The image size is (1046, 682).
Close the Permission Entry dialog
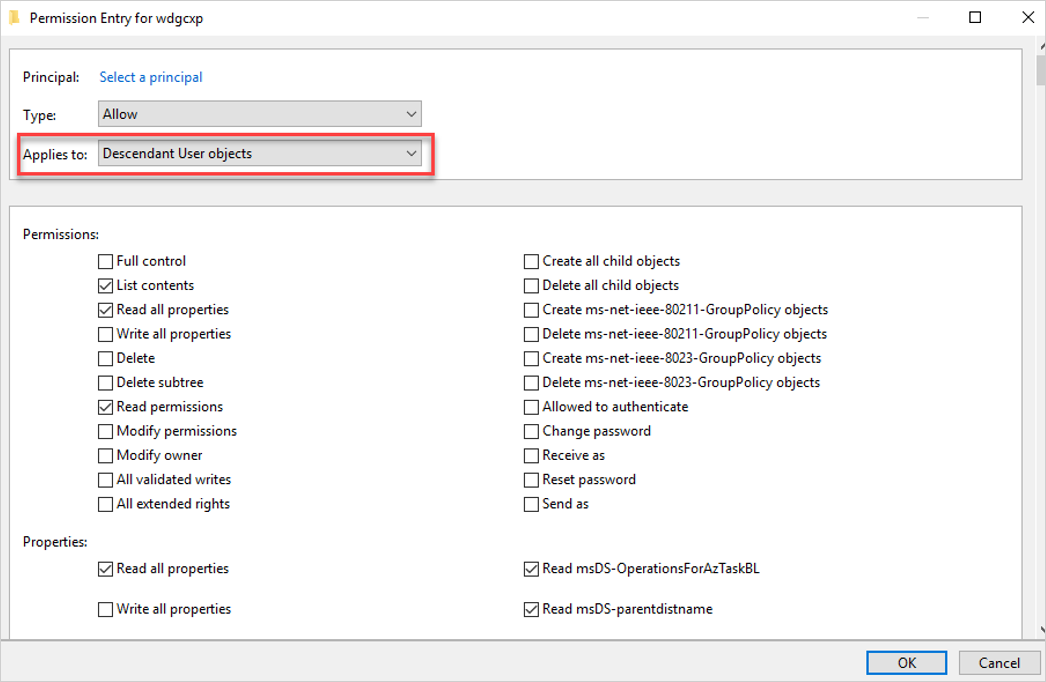point(1027,17)
